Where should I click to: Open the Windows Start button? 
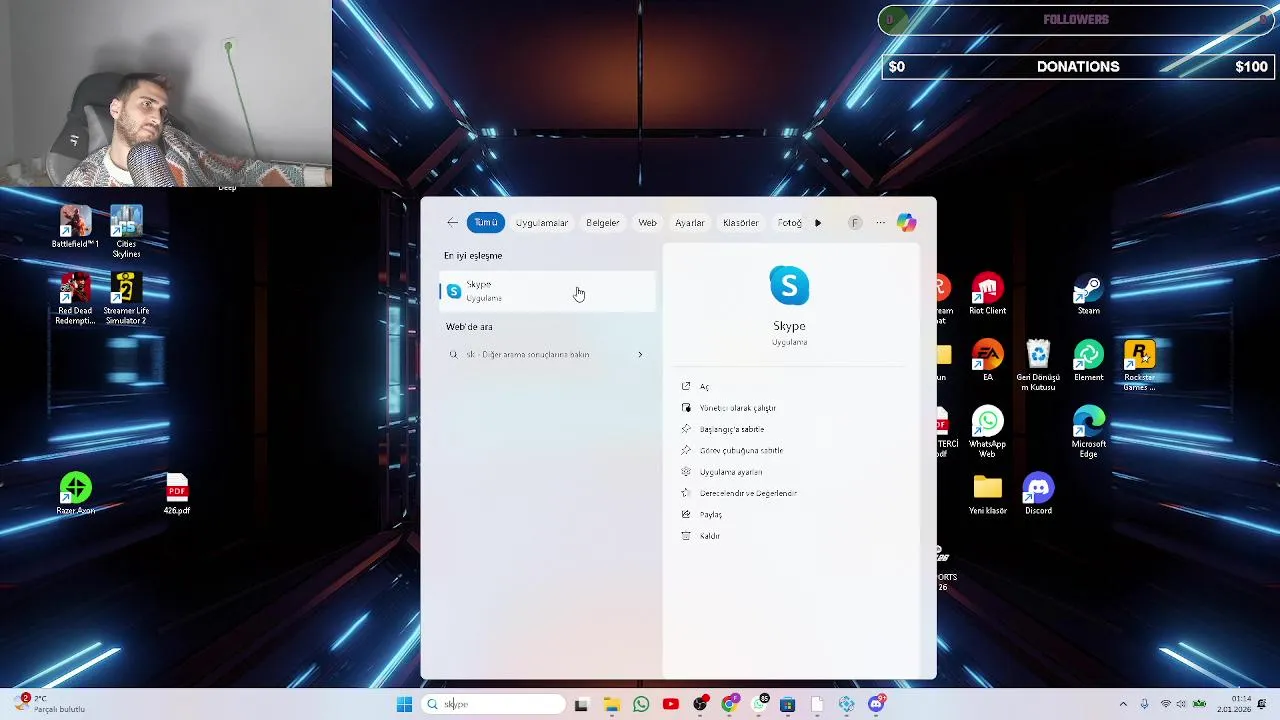click(404, 704)
